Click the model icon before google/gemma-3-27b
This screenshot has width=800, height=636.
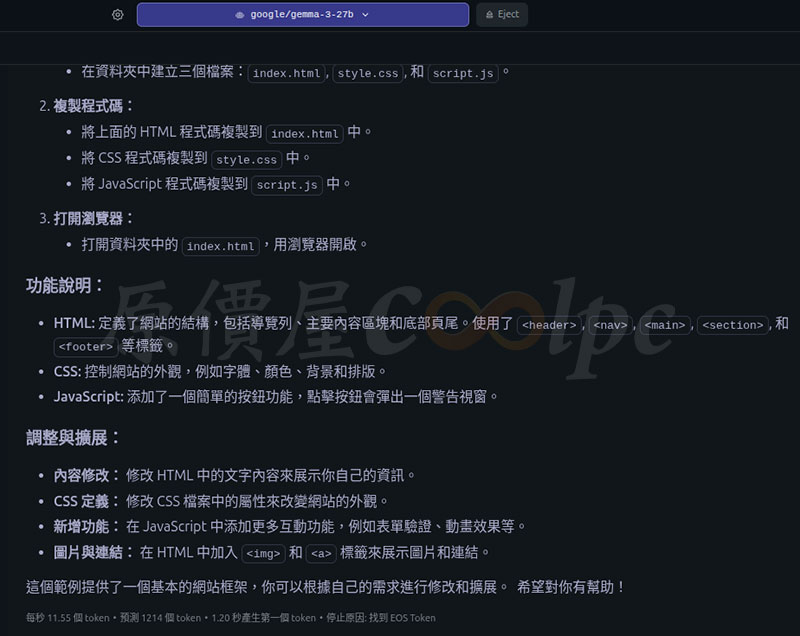point(240,15)
